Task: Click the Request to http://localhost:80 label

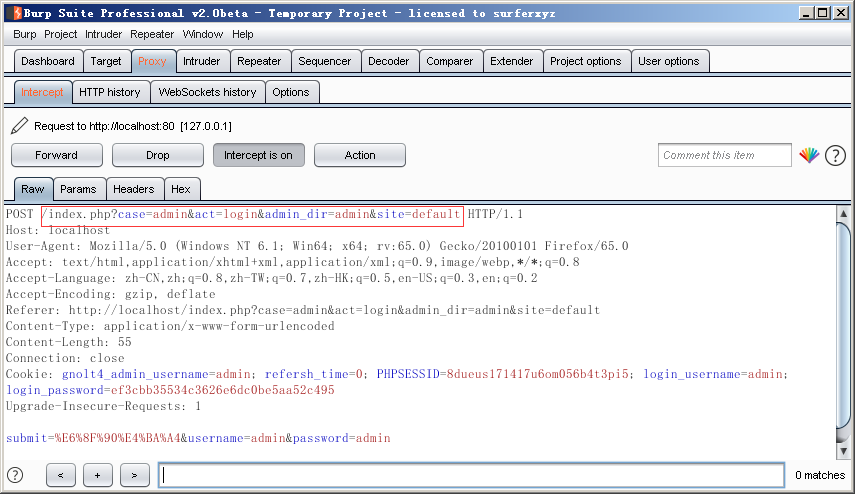Action: [x=133, y=126]
